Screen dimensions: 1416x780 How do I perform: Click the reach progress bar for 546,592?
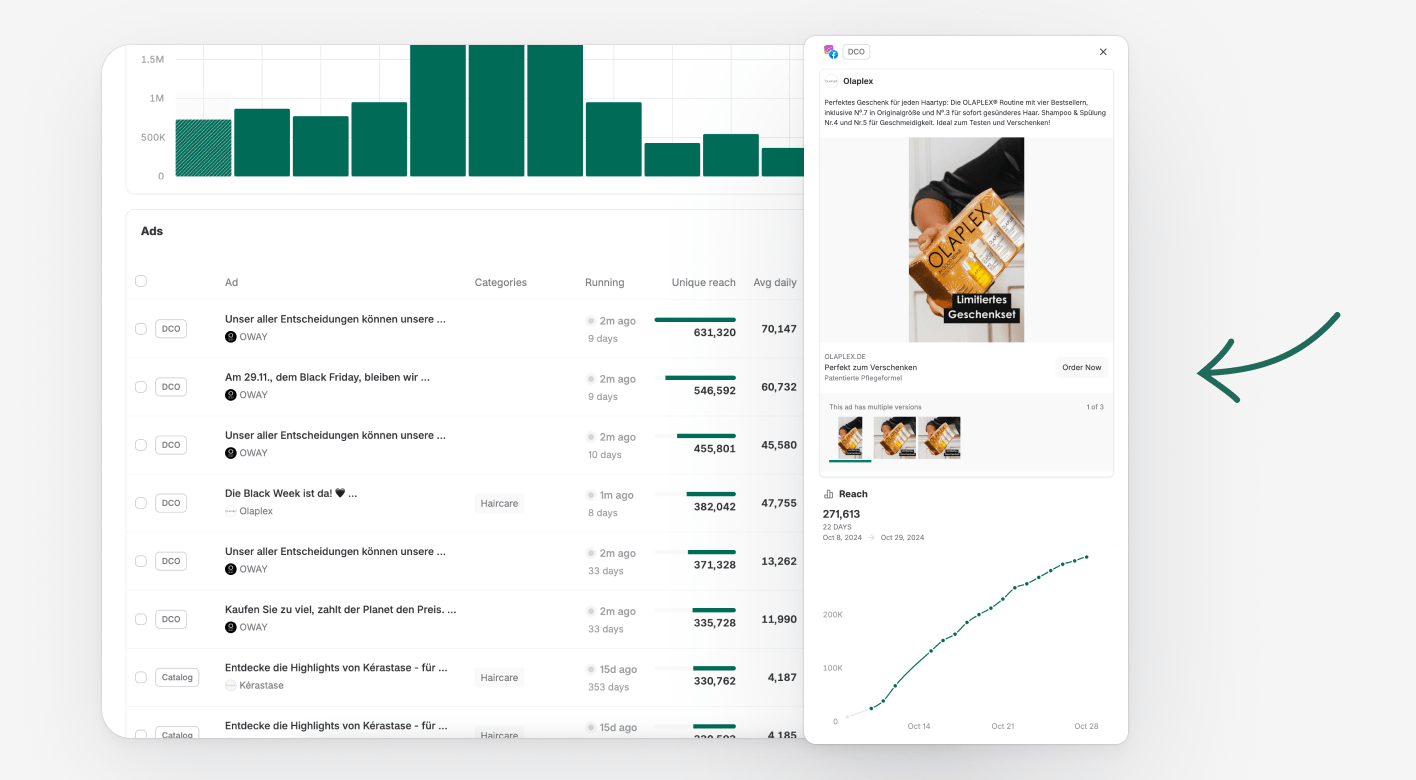[x=695, y=378]
